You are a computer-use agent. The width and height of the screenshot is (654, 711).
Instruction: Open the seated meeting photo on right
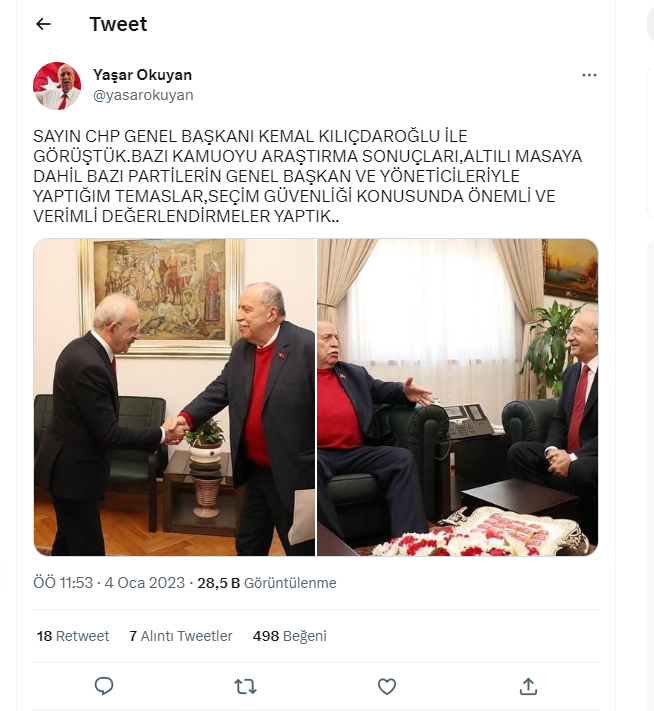point(458,397)
